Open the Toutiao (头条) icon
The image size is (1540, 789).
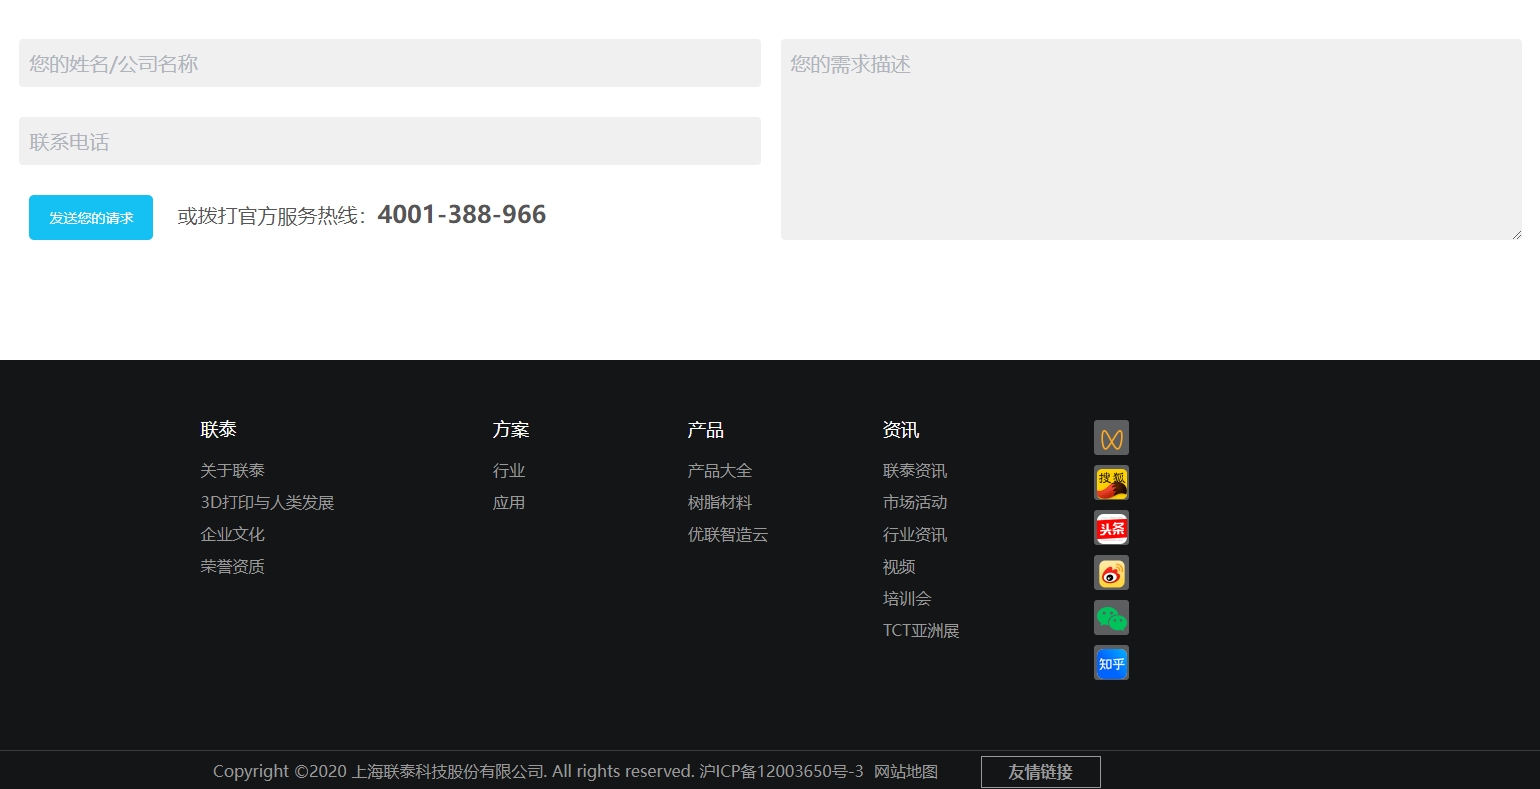[1111, 527]
